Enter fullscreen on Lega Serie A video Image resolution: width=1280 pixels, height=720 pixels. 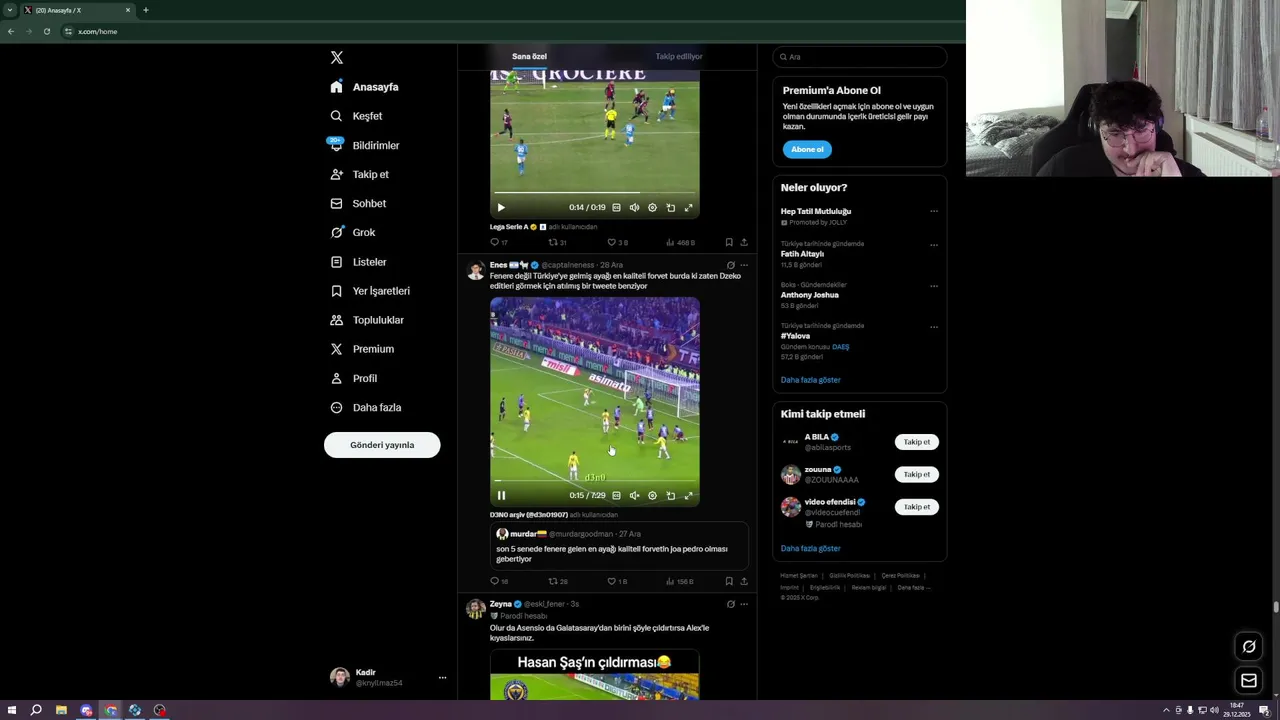point(688,208)
